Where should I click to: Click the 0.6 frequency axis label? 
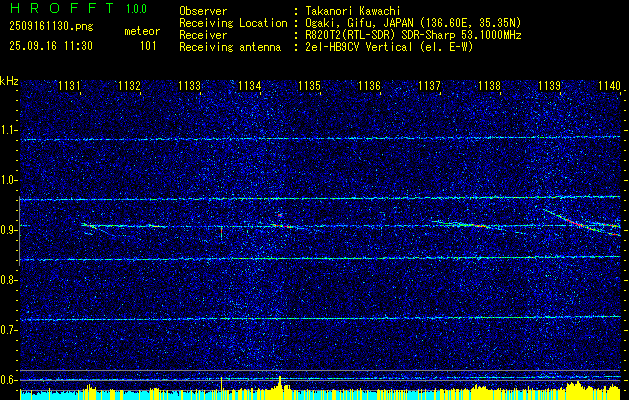[8, 380]
